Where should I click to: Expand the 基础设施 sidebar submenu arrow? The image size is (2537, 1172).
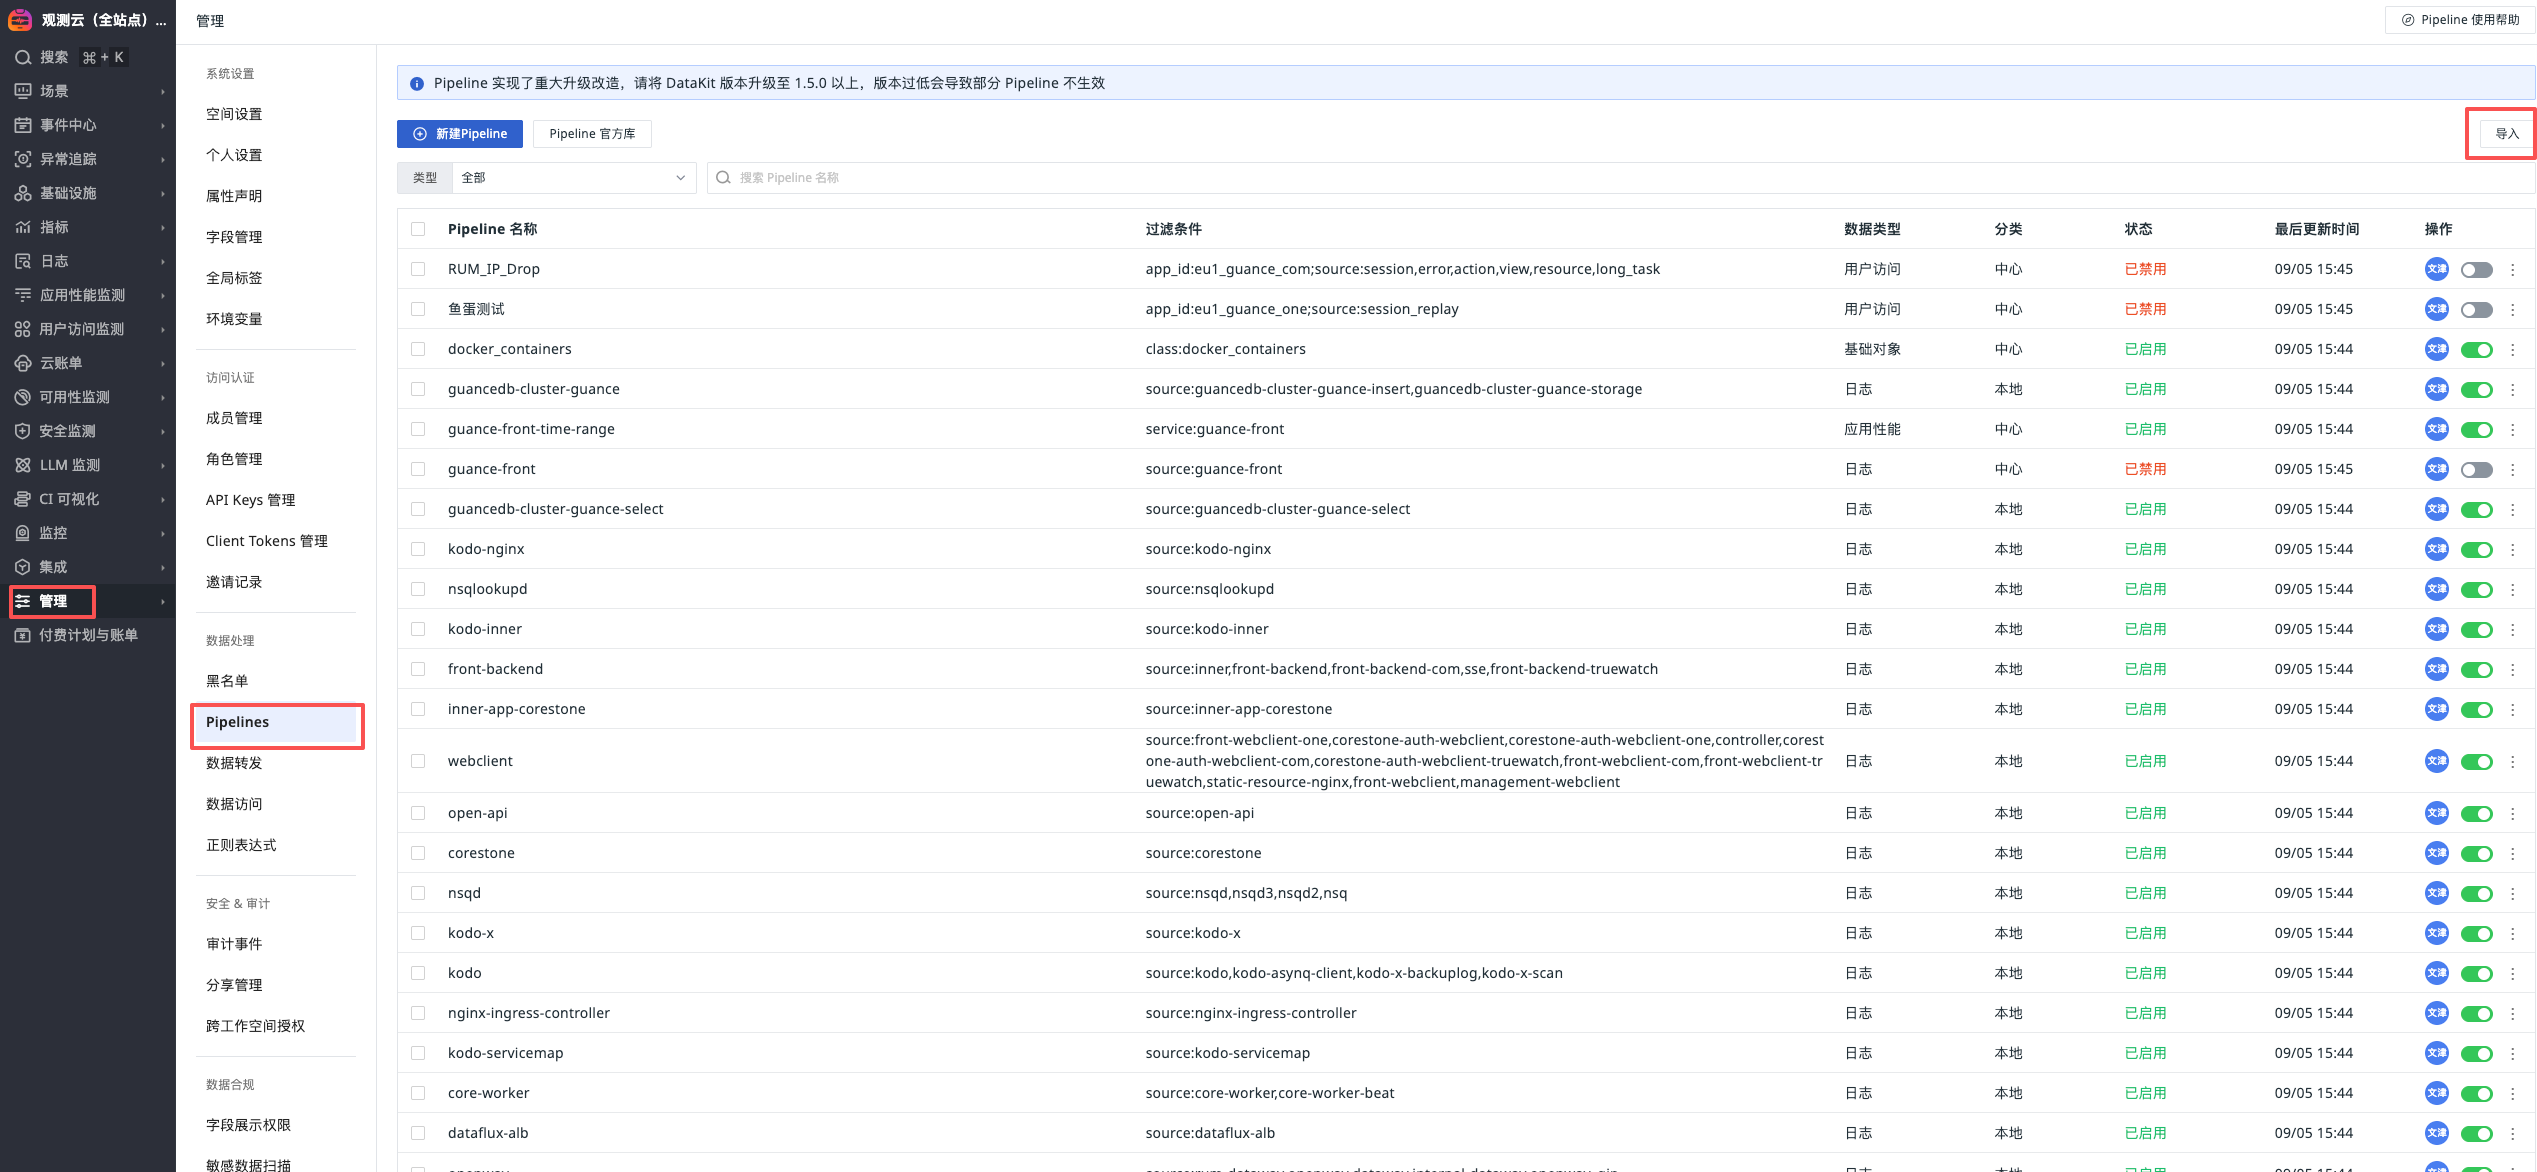[x=162, y=193]
